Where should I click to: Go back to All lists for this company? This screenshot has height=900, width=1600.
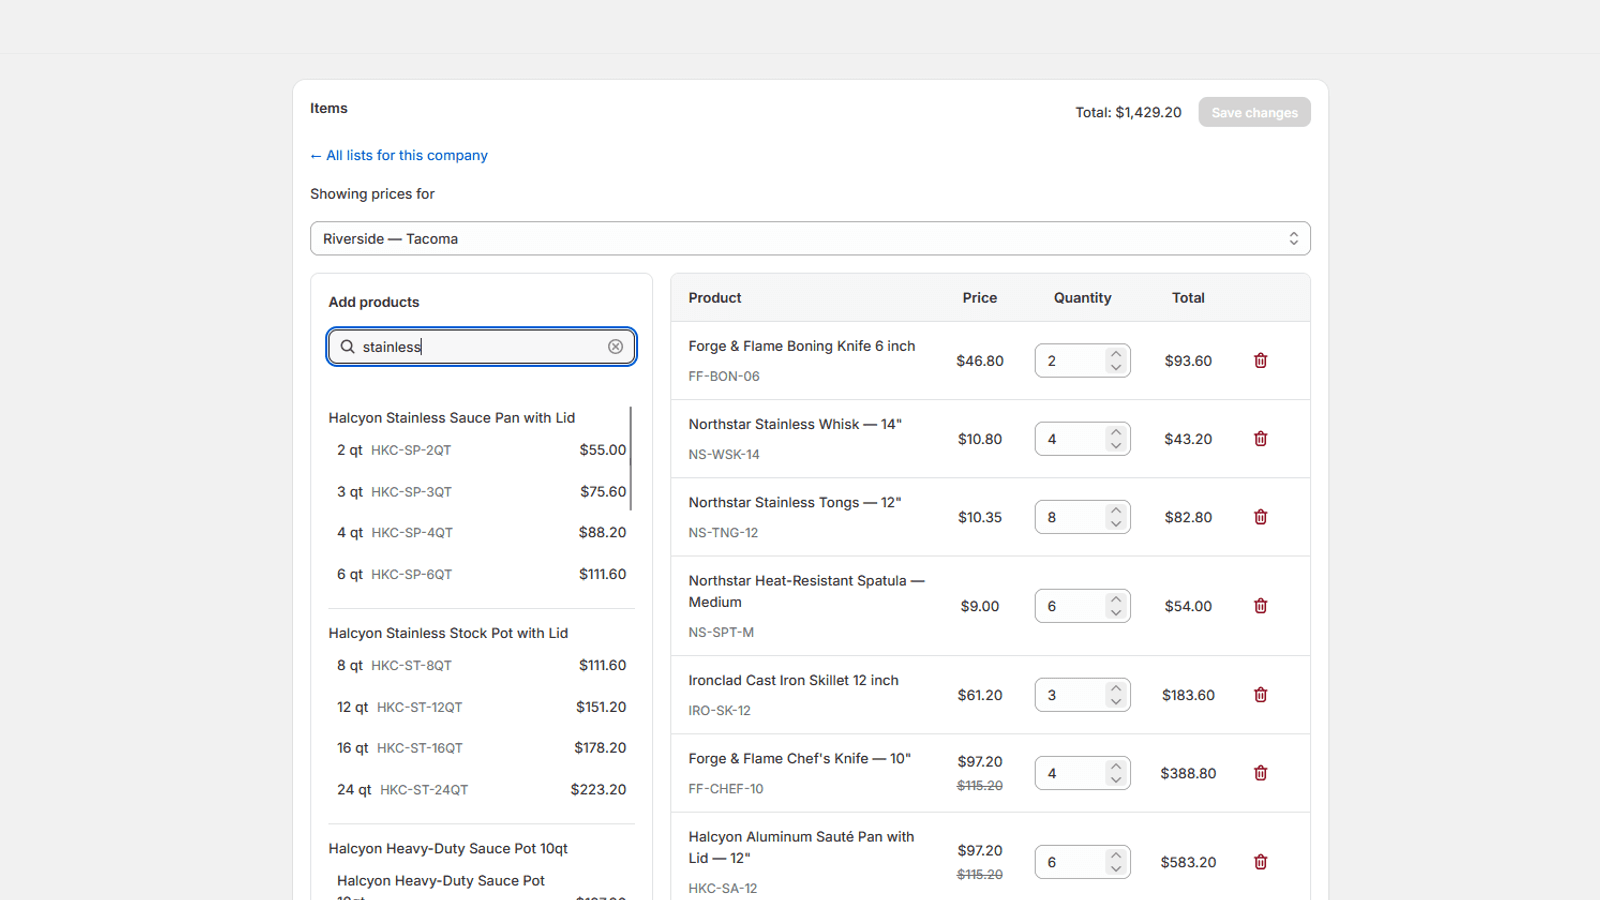click(399, 155)
